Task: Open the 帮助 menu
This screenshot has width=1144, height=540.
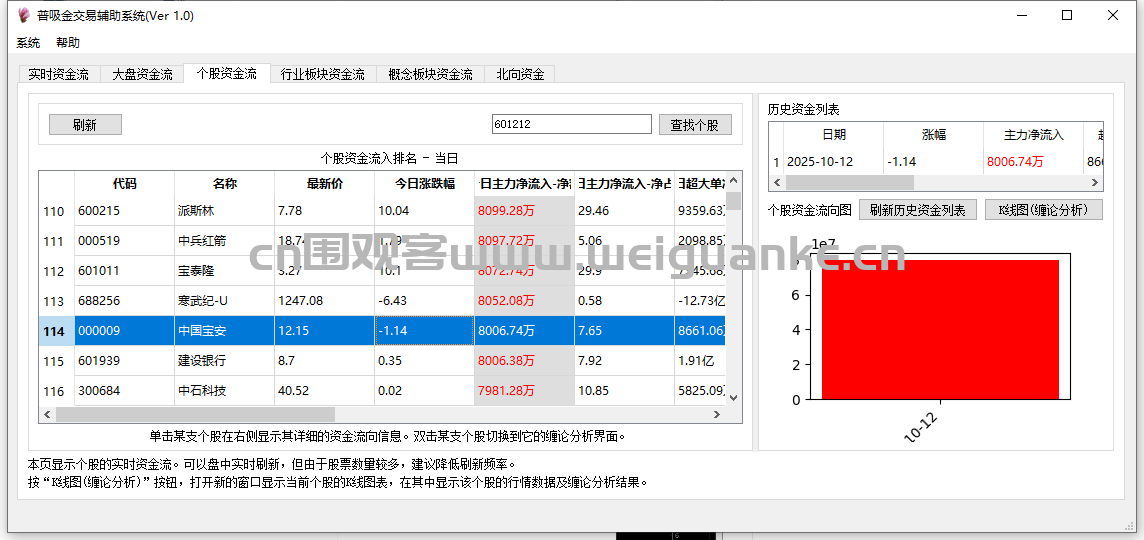Action: [68, 42]
